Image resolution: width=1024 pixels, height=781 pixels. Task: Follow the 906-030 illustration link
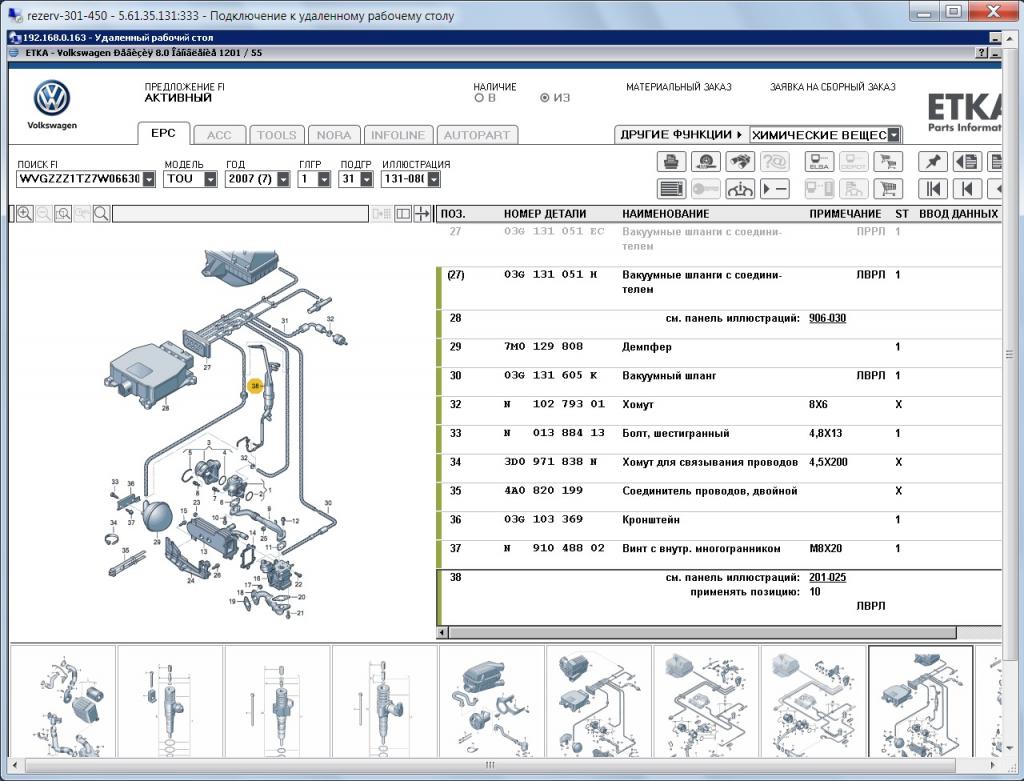[827, 318]
